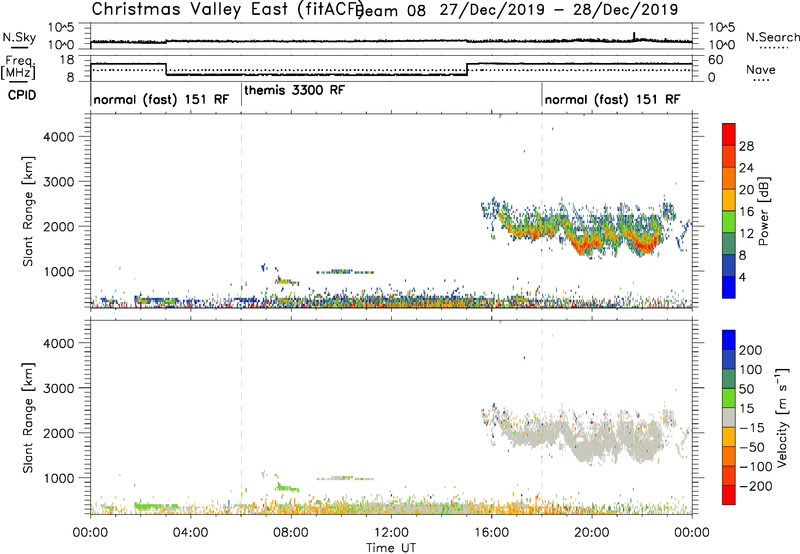Click the '28' tick on the Power colorbar

pyautogui.click(x=746, y=146)
